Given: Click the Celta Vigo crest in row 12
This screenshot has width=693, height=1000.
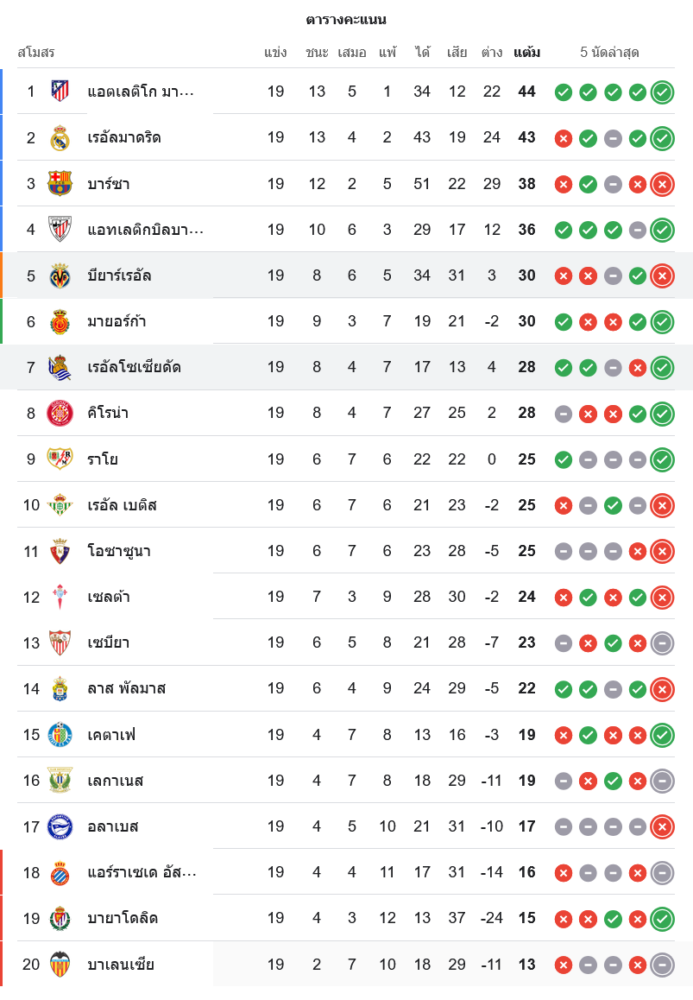Looking at the screenshot, I should click(60, 597).
